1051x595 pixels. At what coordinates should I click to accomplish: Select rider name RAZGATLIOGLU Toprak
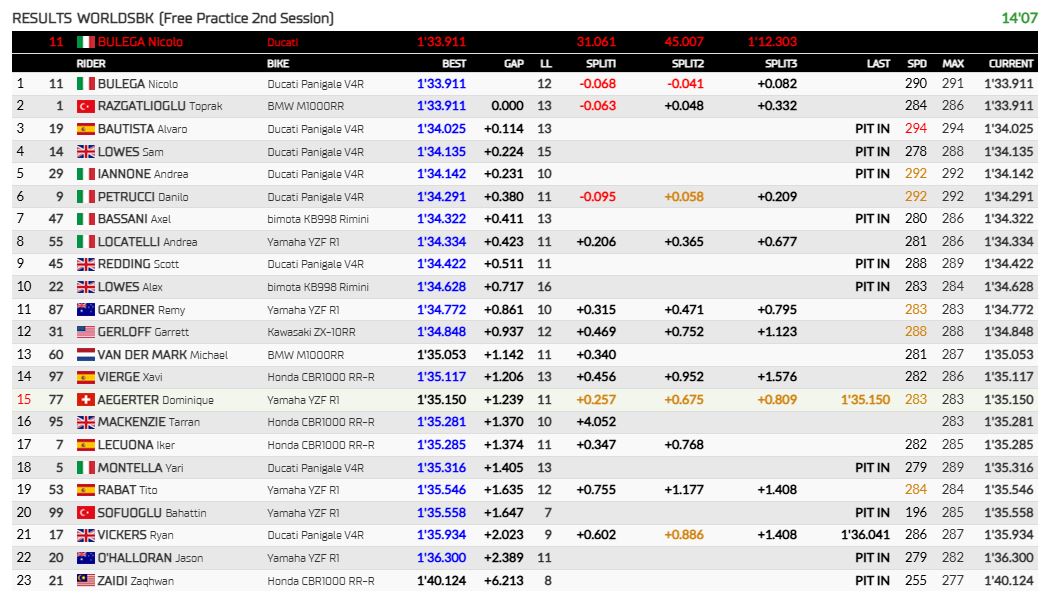[x=160, y=106]
